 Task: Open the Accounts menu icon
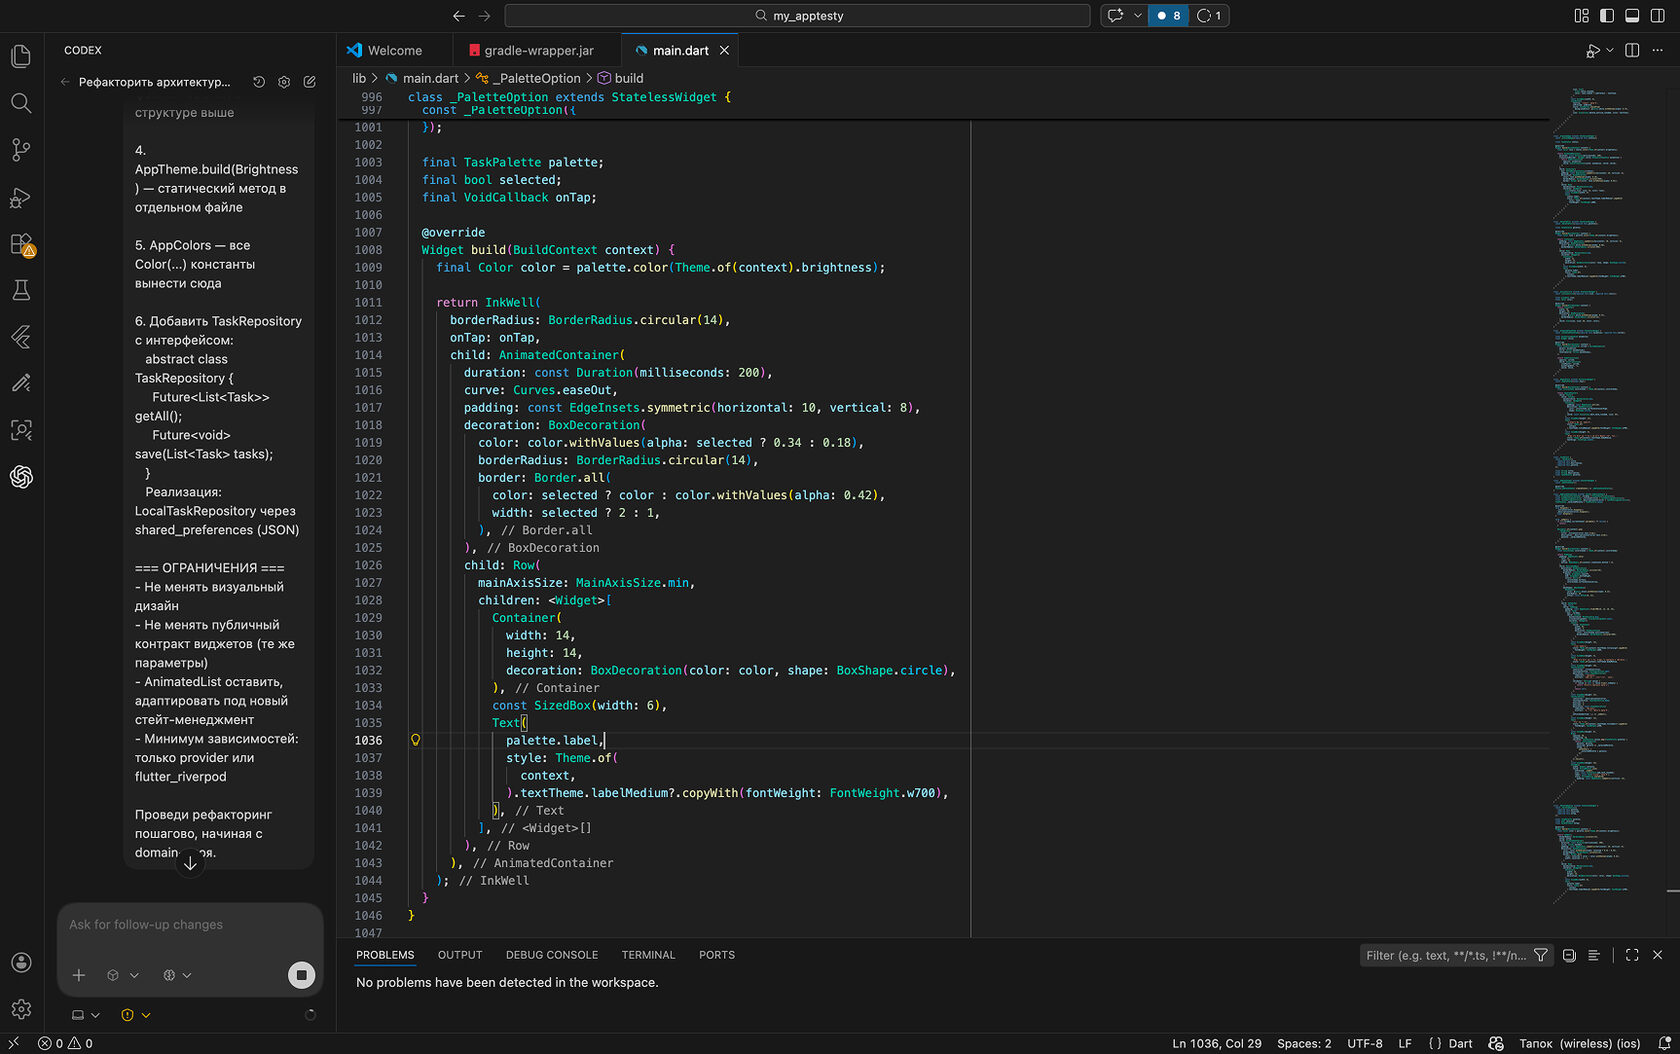click(21, 962)
